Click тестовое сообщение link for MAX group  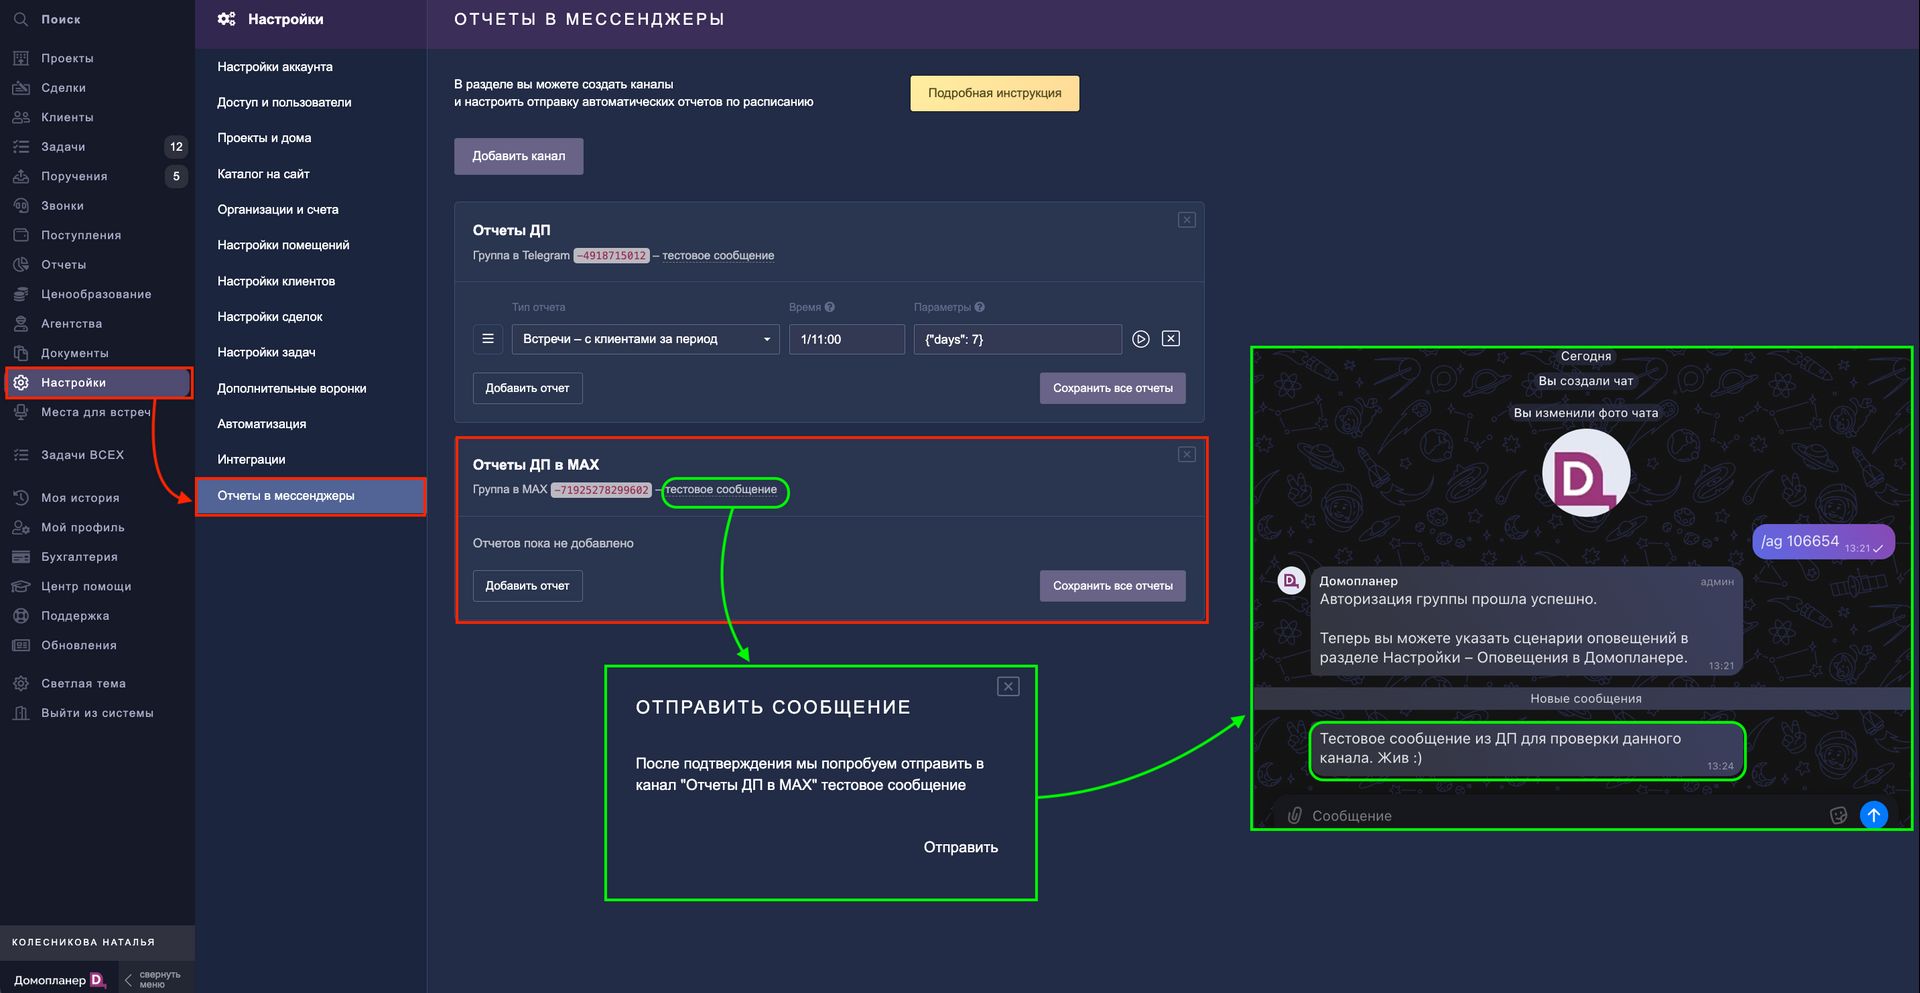click(721, 490)
